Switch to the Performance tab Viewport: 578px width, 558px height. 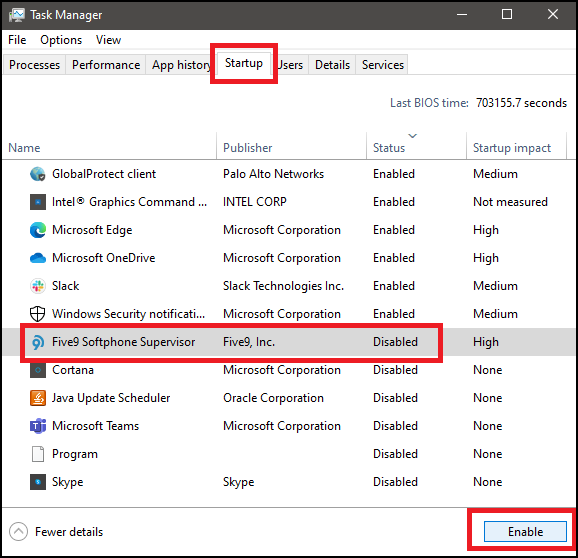(106, 65)
